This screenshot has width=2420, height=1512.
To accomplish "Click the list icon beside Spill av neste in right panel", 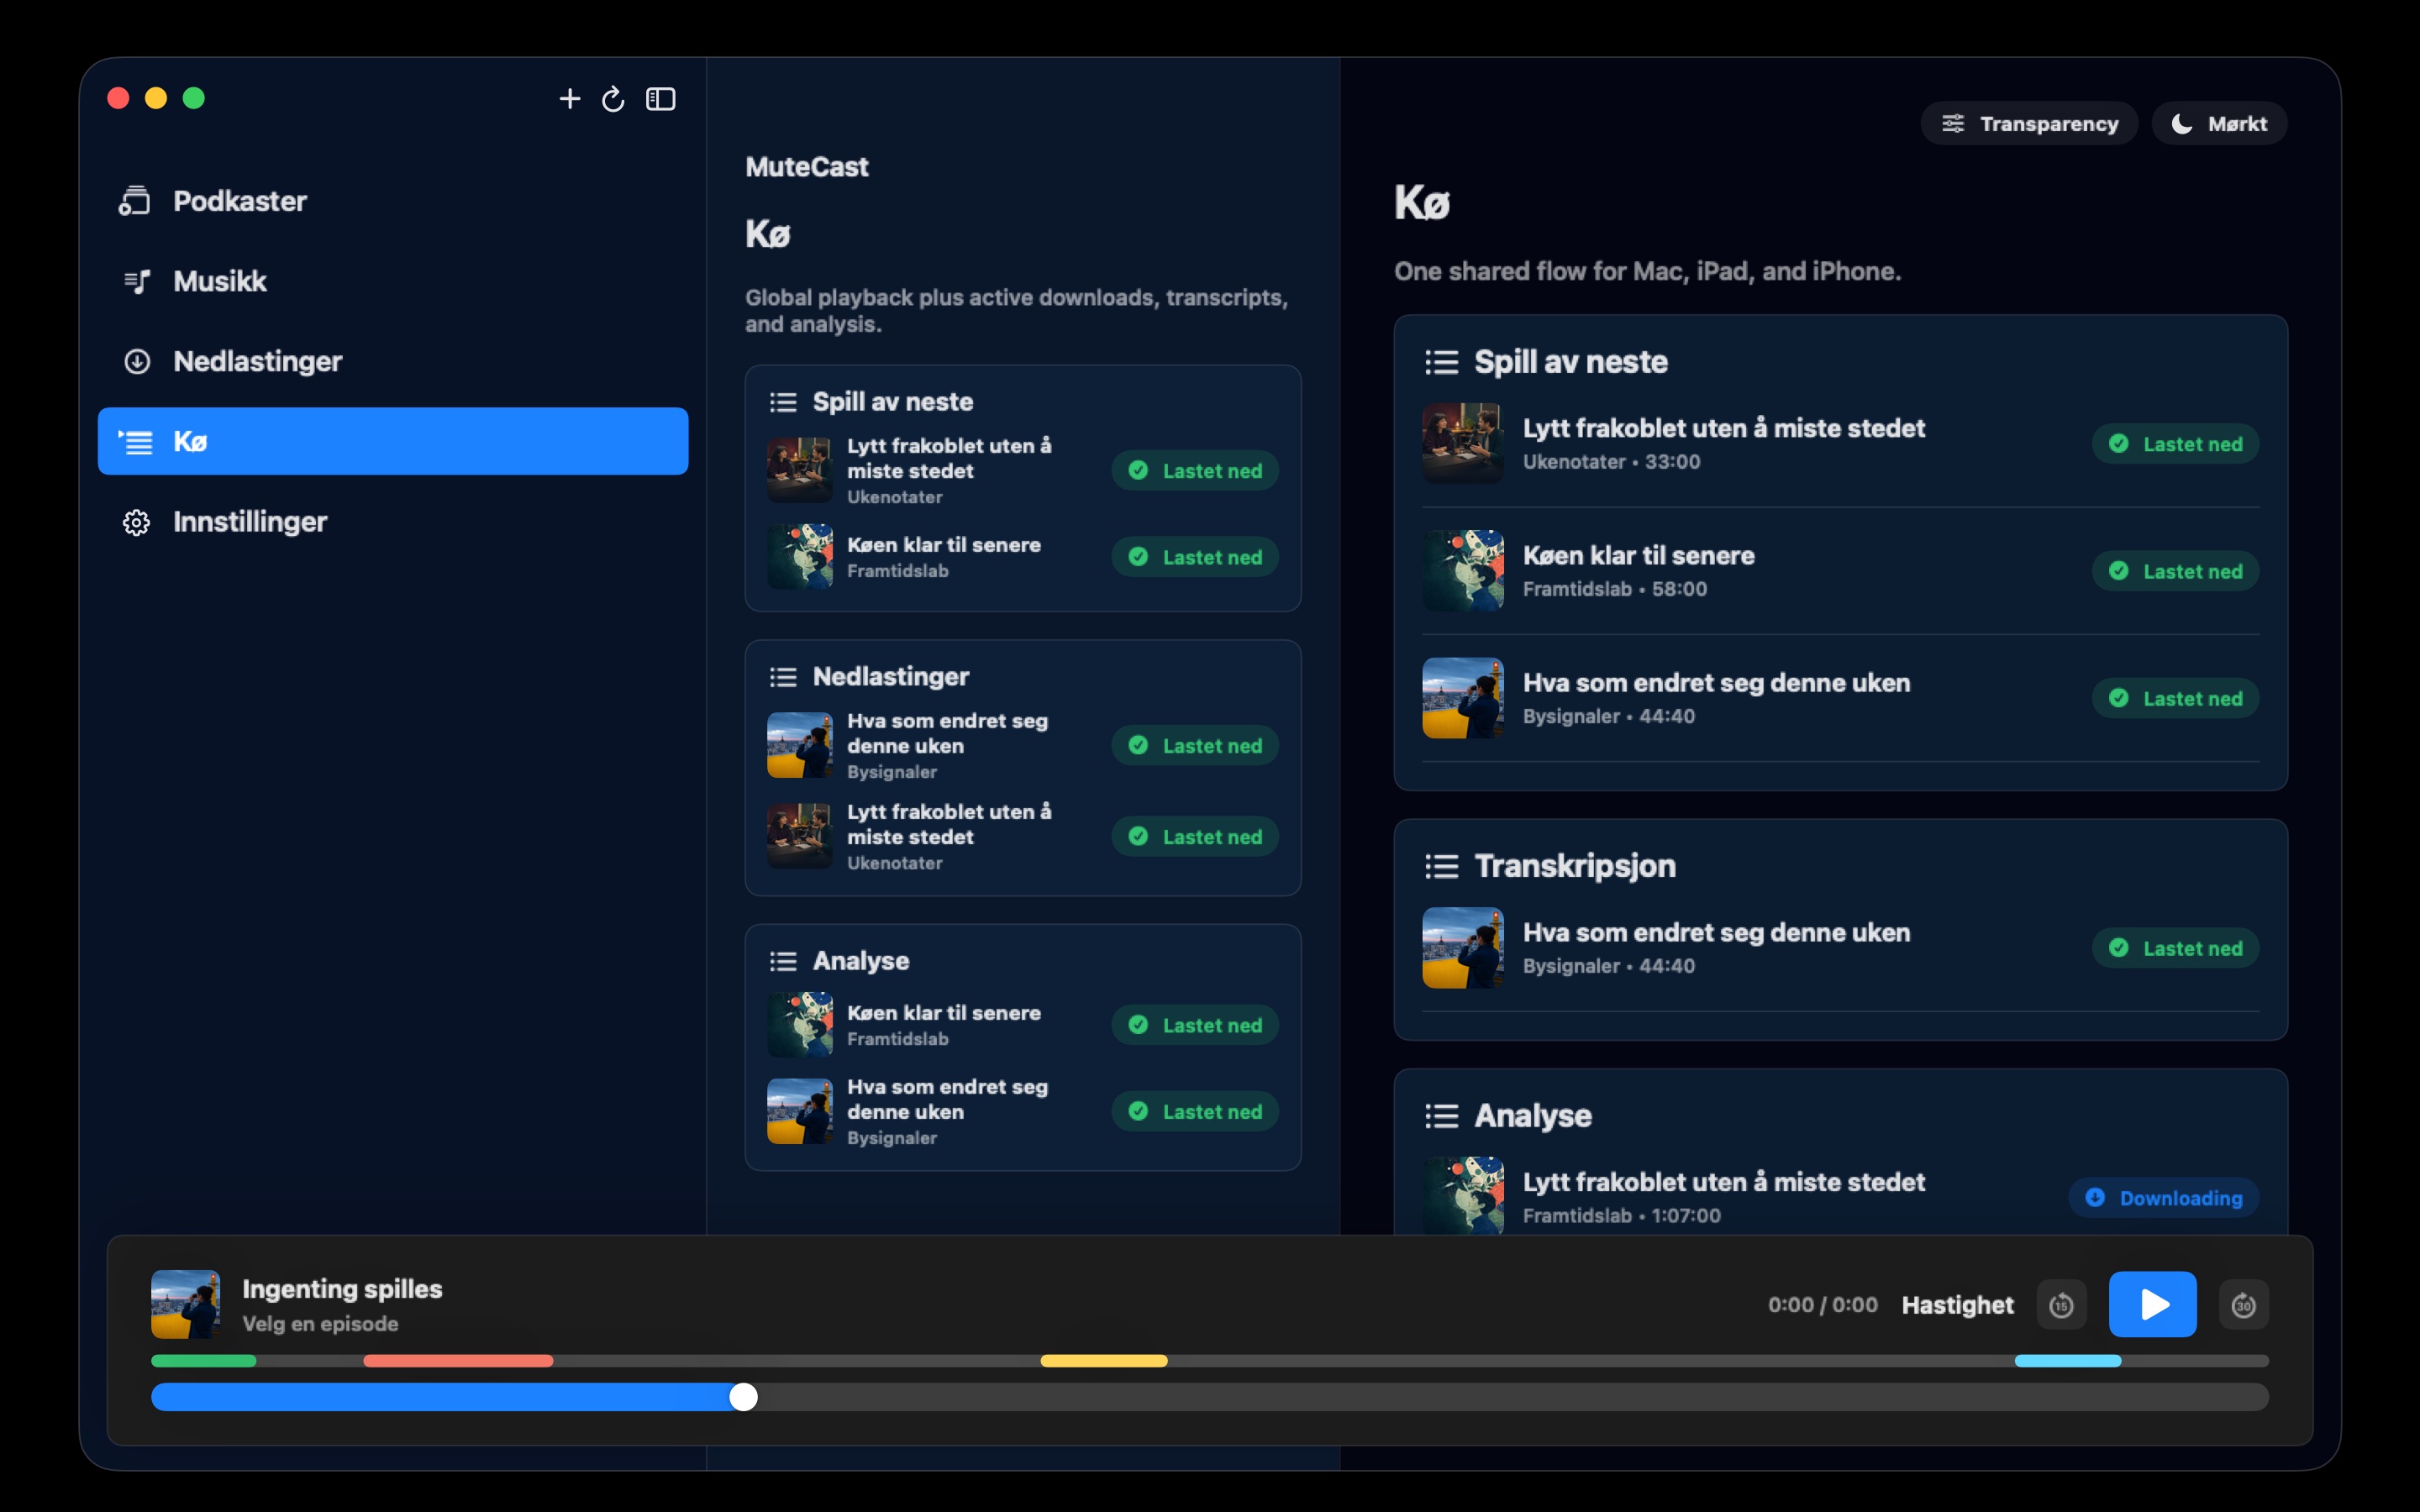I will 1441,362.
